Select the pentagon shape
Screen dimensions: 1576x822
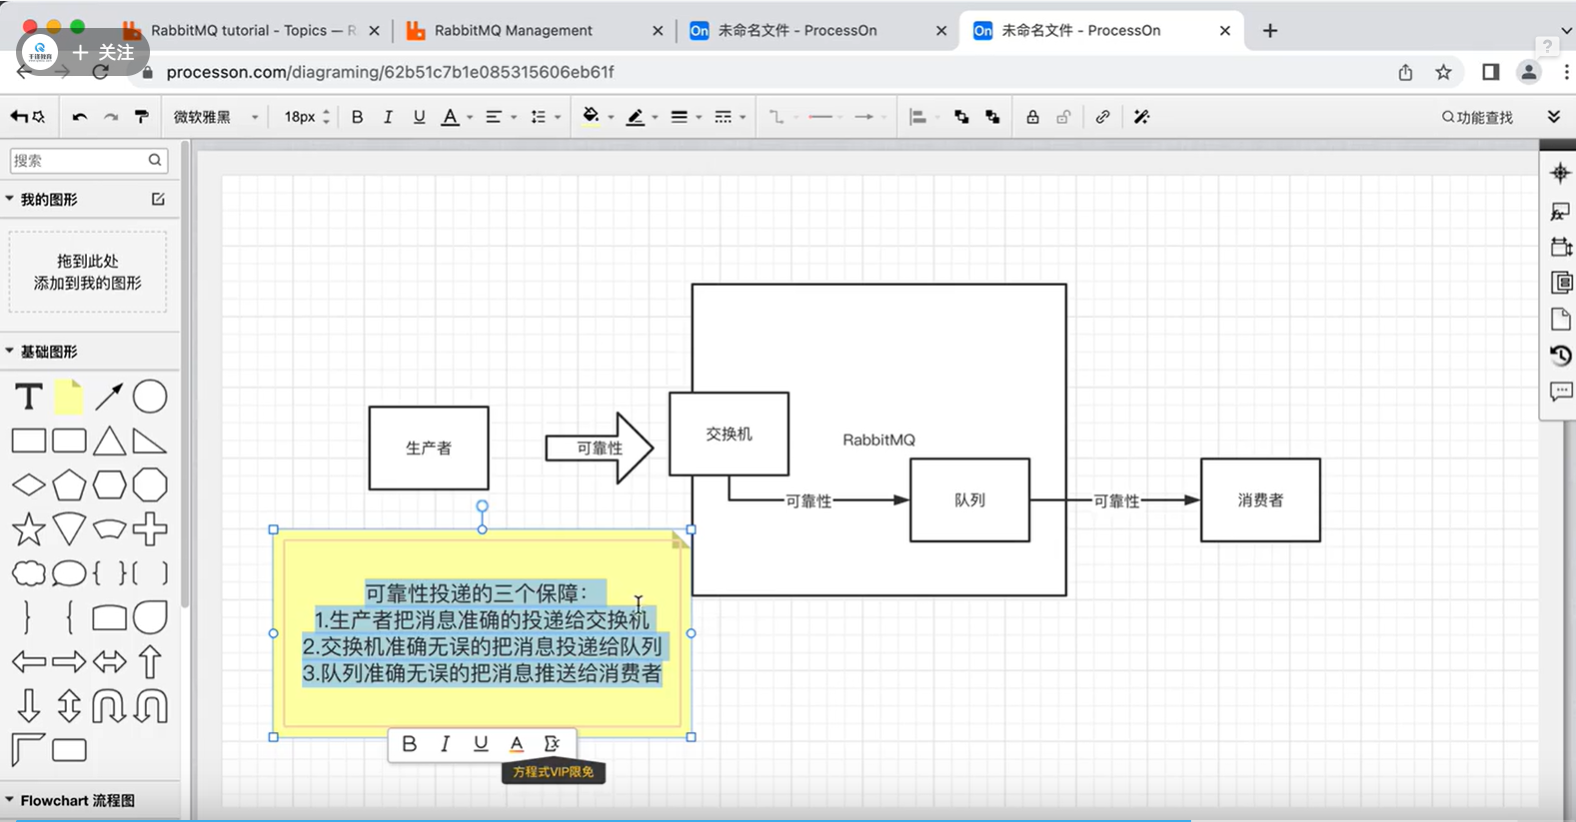point(69,485)
